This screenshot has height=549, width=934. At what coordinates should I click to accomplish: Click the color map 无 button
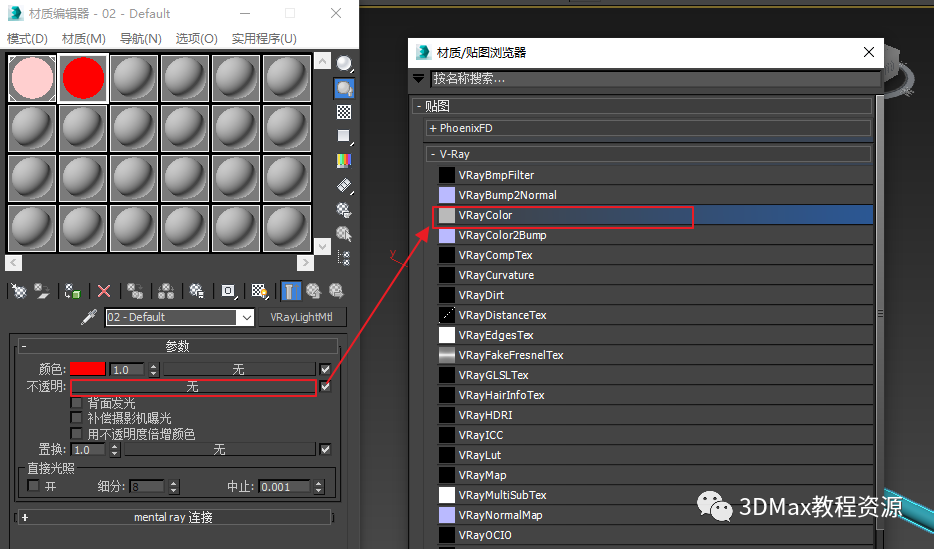coord(238,370)
